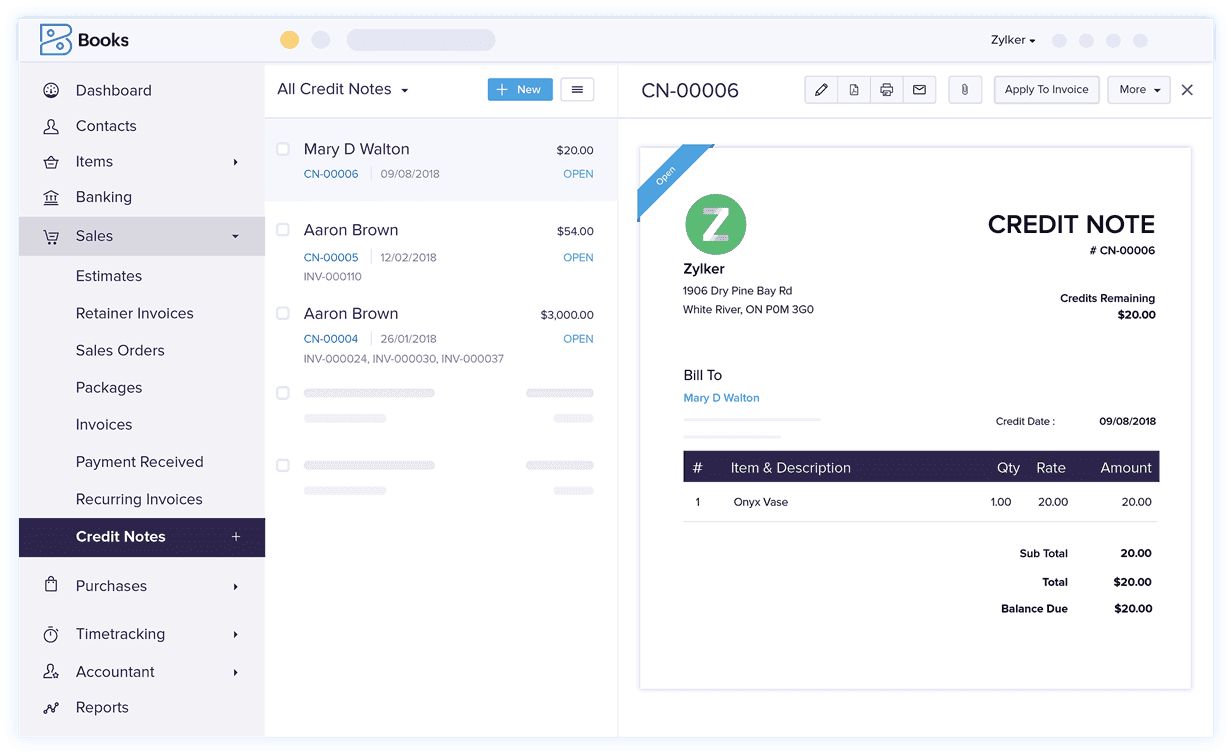Open the All Credit Notes filter dropdown

point(342,88)
